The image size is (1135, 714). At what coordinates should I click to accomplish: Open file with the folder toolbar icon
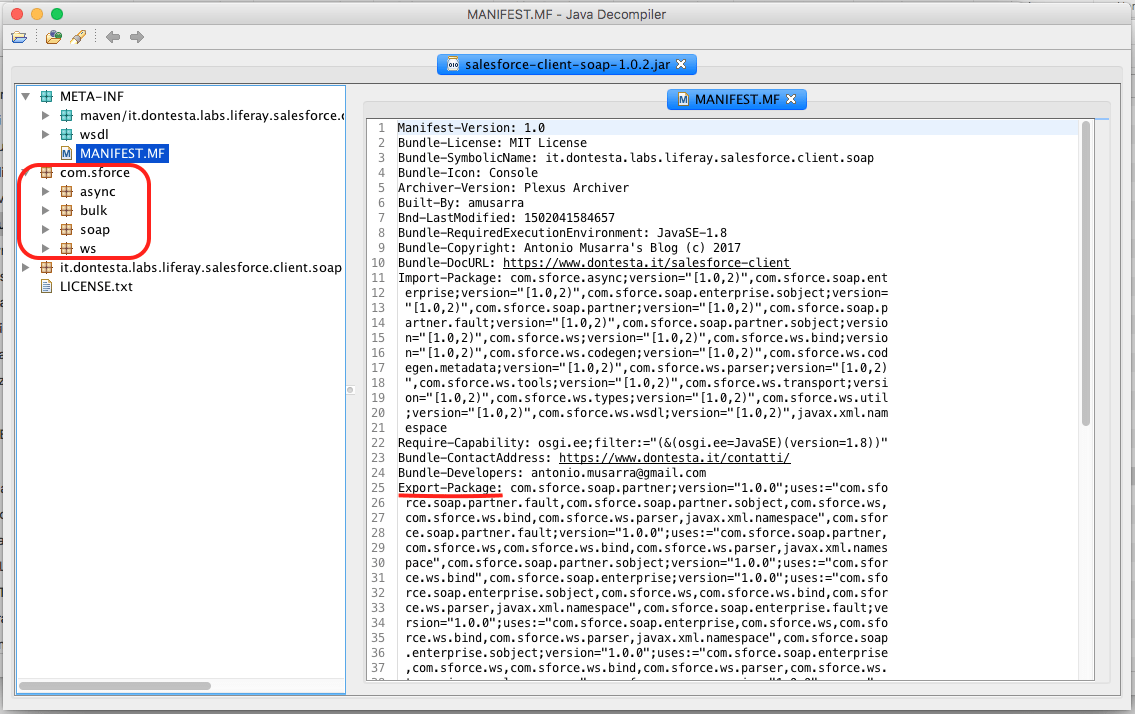19,37
